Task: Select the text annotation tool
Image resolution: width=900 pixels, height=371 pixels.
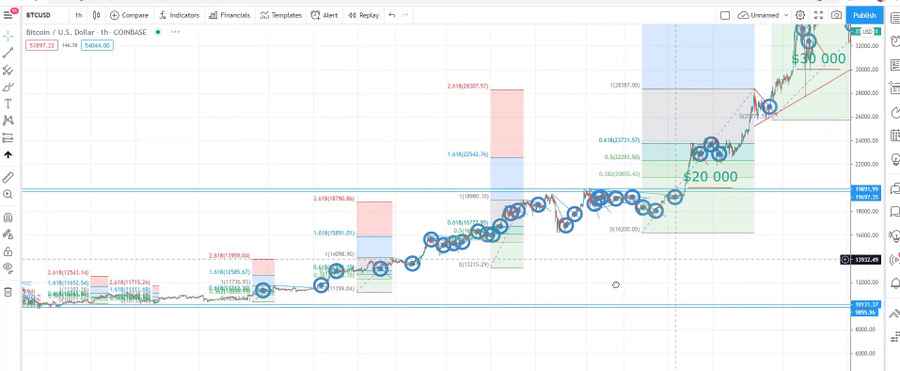Action: click(x=8, y=104)
